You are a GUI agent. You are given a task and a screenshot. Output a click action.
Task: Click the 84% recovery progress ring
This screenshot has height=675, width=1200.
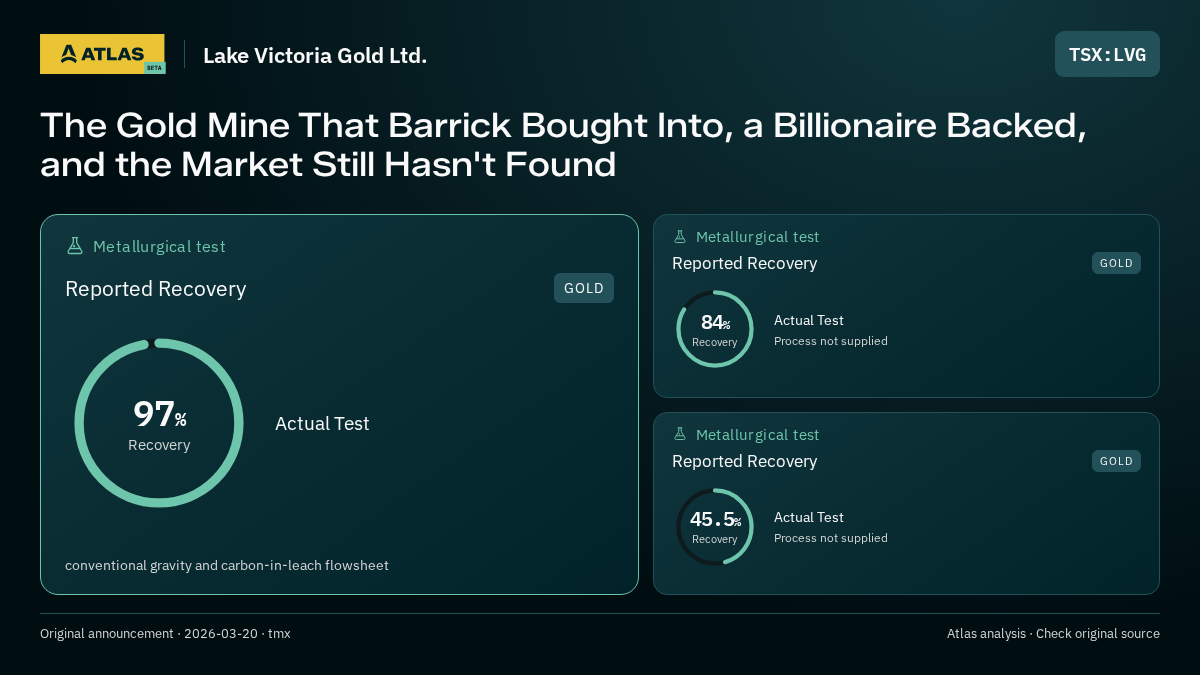(x=715, y=329)
